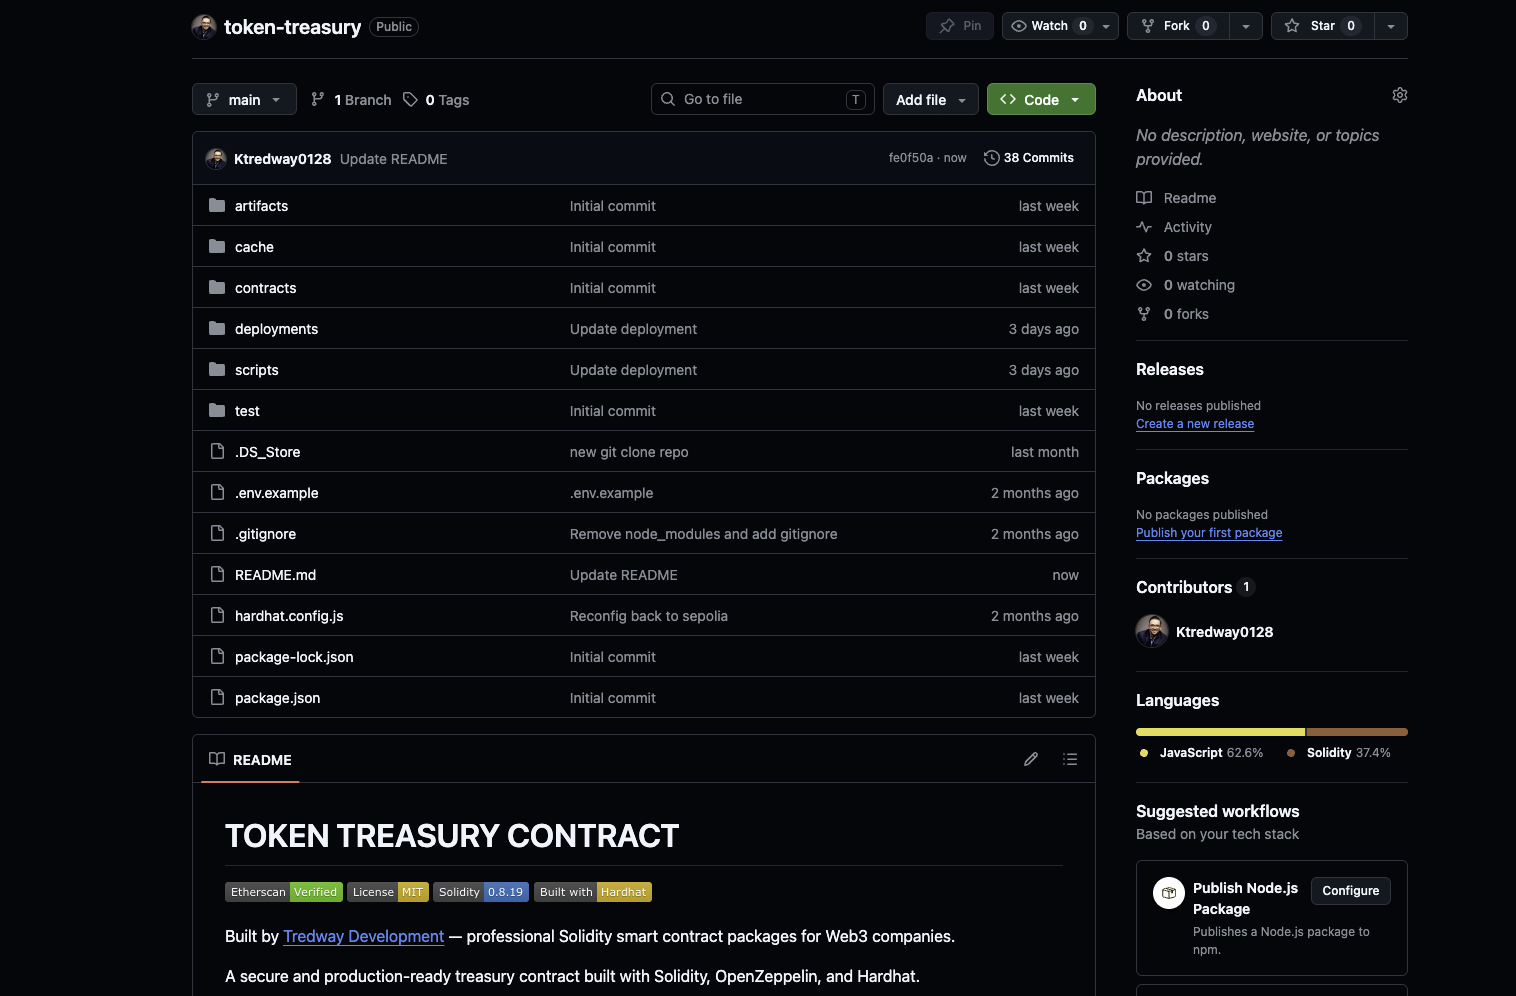Click Create a new release link
This screenshot has height=996, width=1516.
[x=1195, y=424]
